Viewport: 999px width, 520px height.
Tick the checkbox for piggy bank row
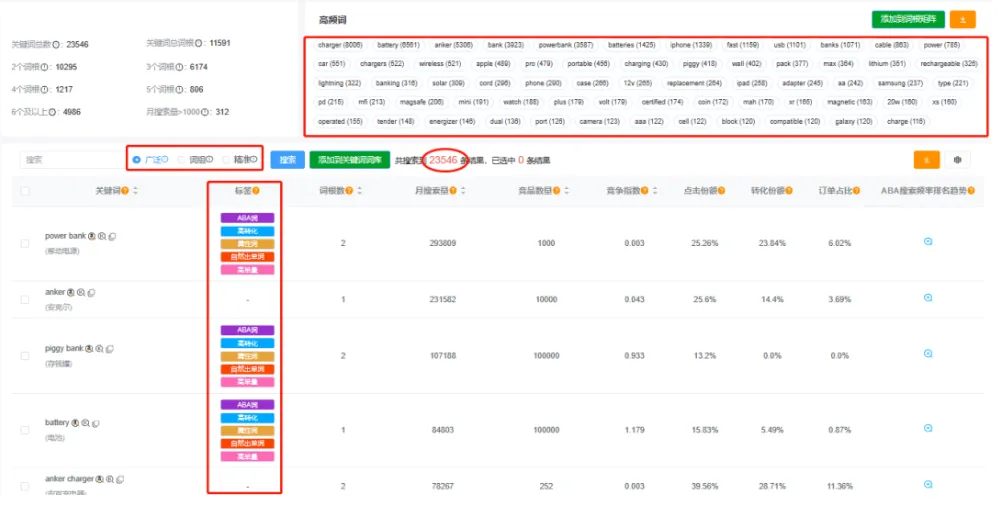coord(25,356)
